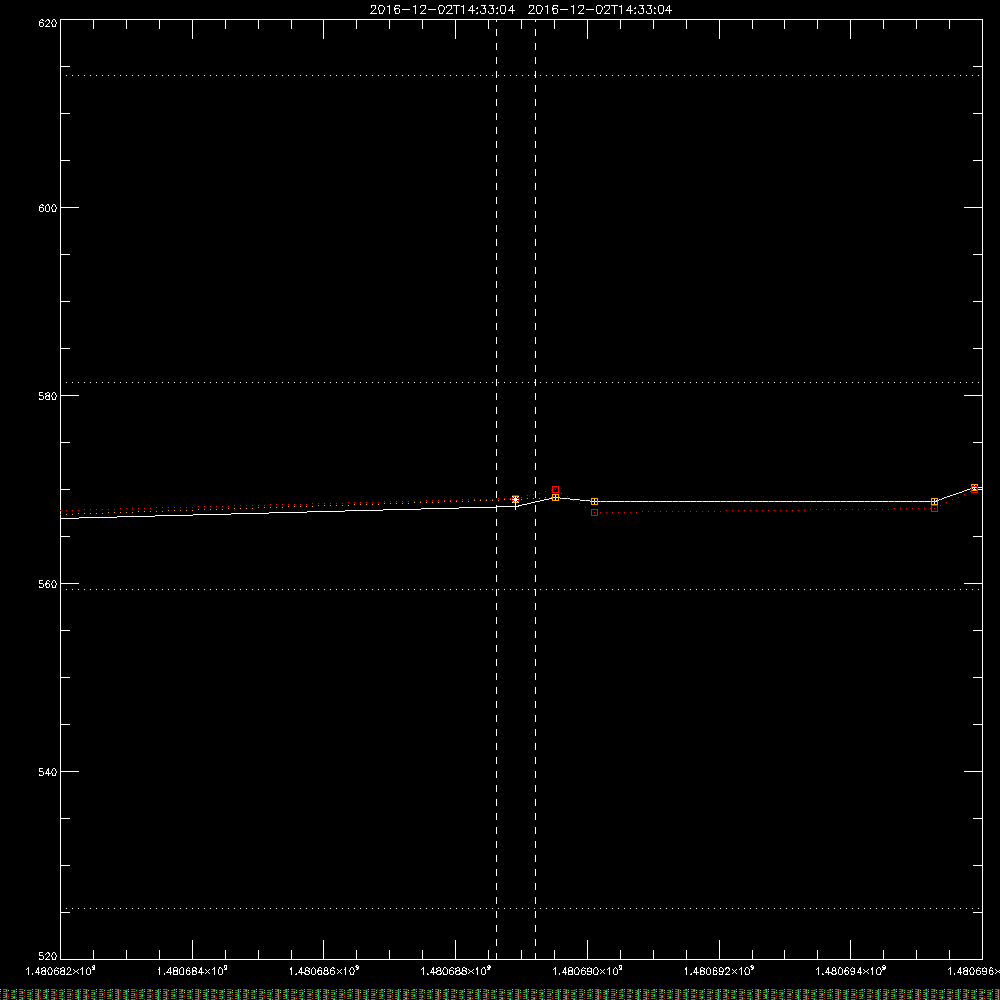Screen dimensions: 1000x1000
Task: Click the dotted horizontal line just below 560
Action: 521,589
